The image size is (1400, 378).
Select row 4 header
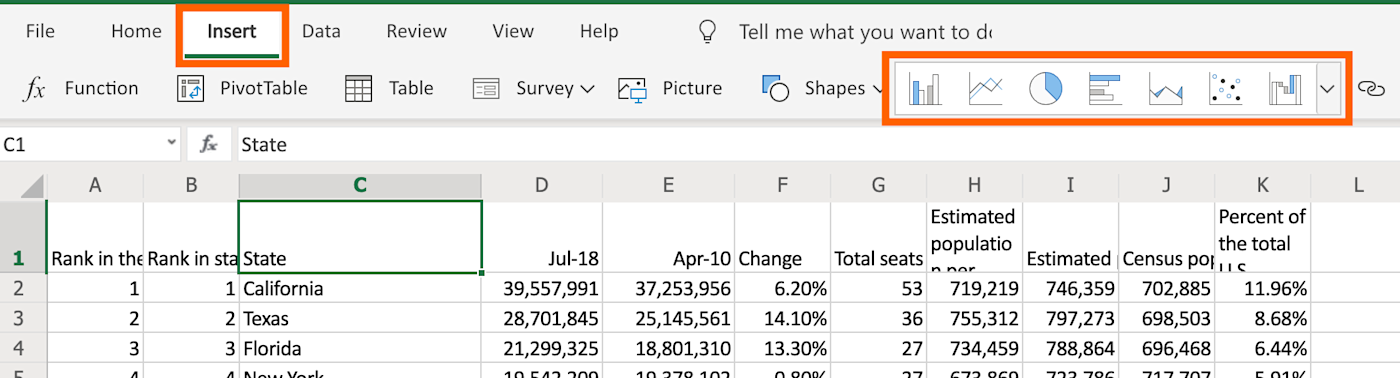(23, 349)
